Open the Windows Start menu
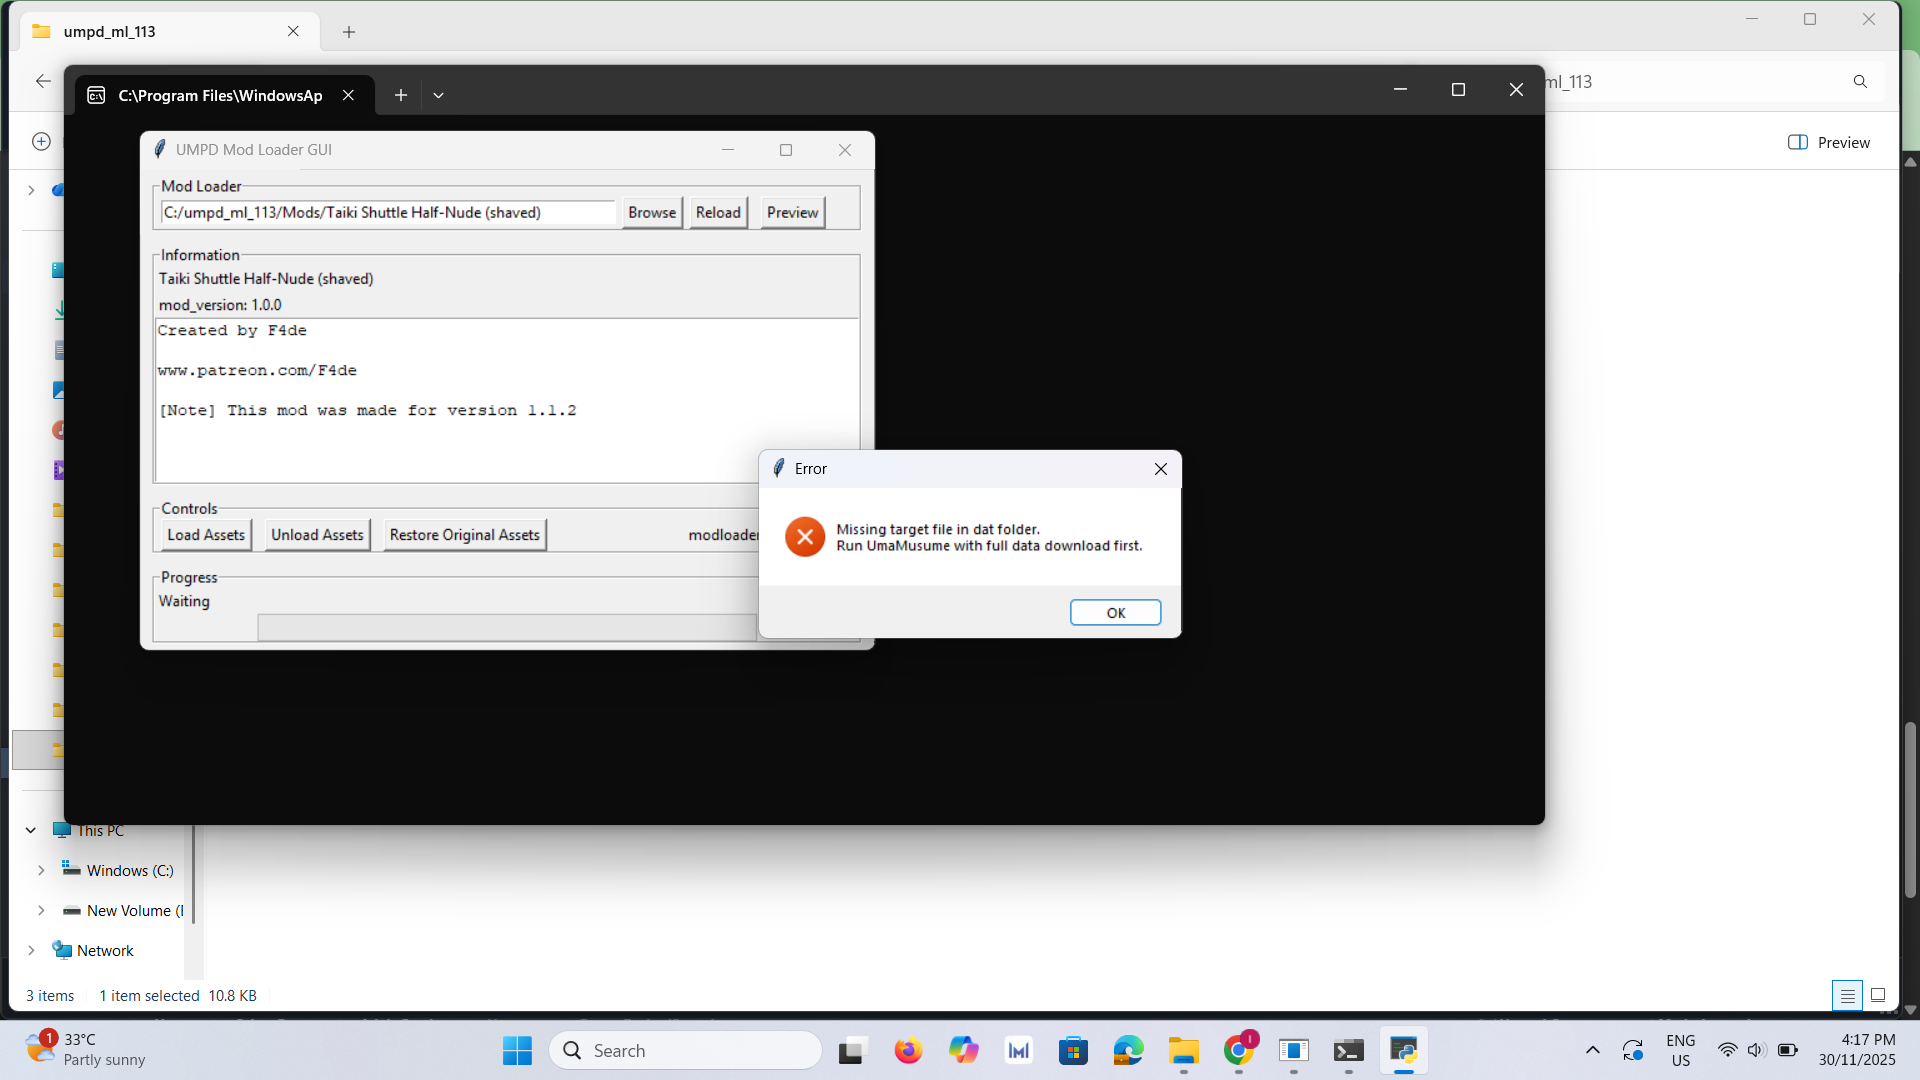The width and height of the screenshot is (1920, 1080). 517,1051
